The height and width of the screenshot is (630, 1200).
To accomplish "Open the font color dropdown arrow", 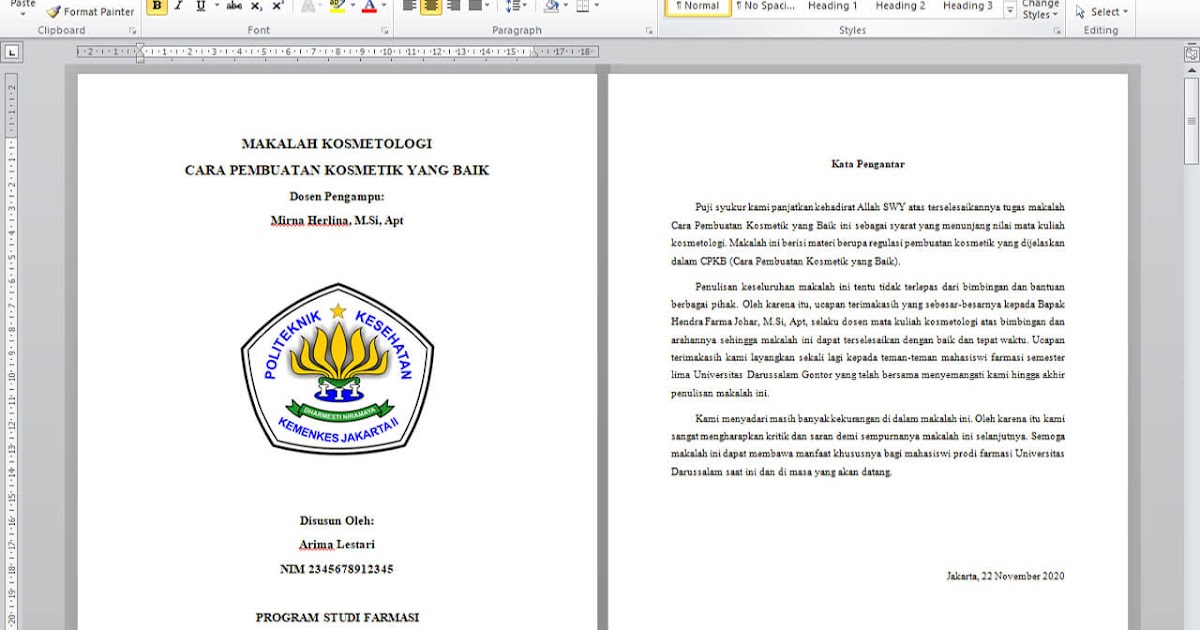I will [384, 6].
